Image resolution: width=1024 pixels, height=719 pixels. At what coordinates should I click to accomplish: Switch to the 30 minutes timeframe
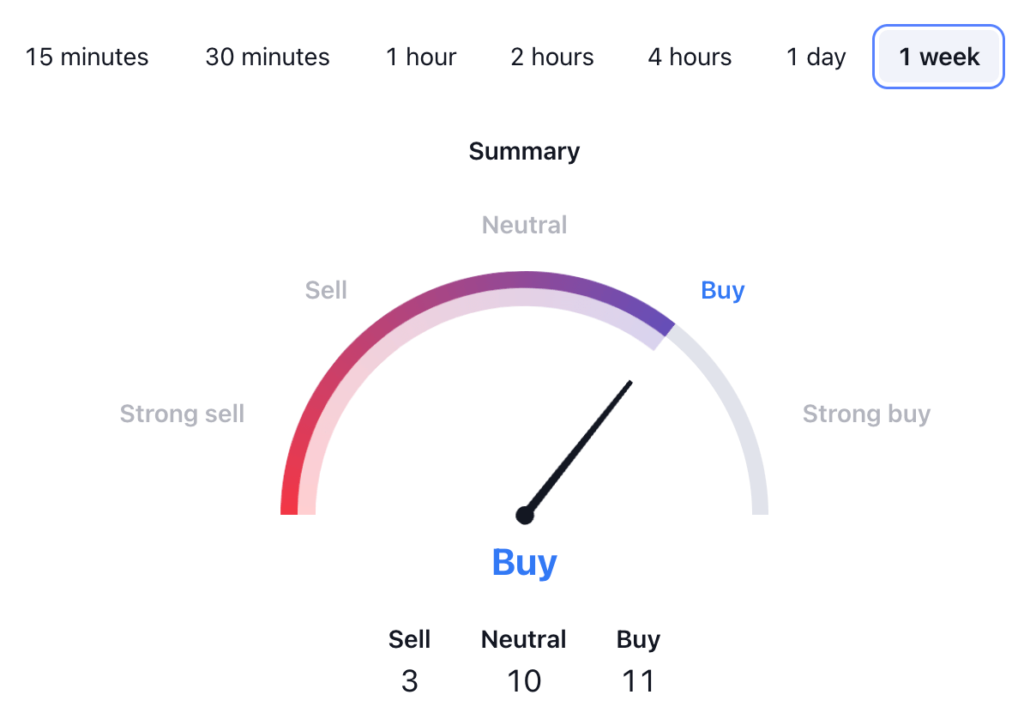click(267, 57)
